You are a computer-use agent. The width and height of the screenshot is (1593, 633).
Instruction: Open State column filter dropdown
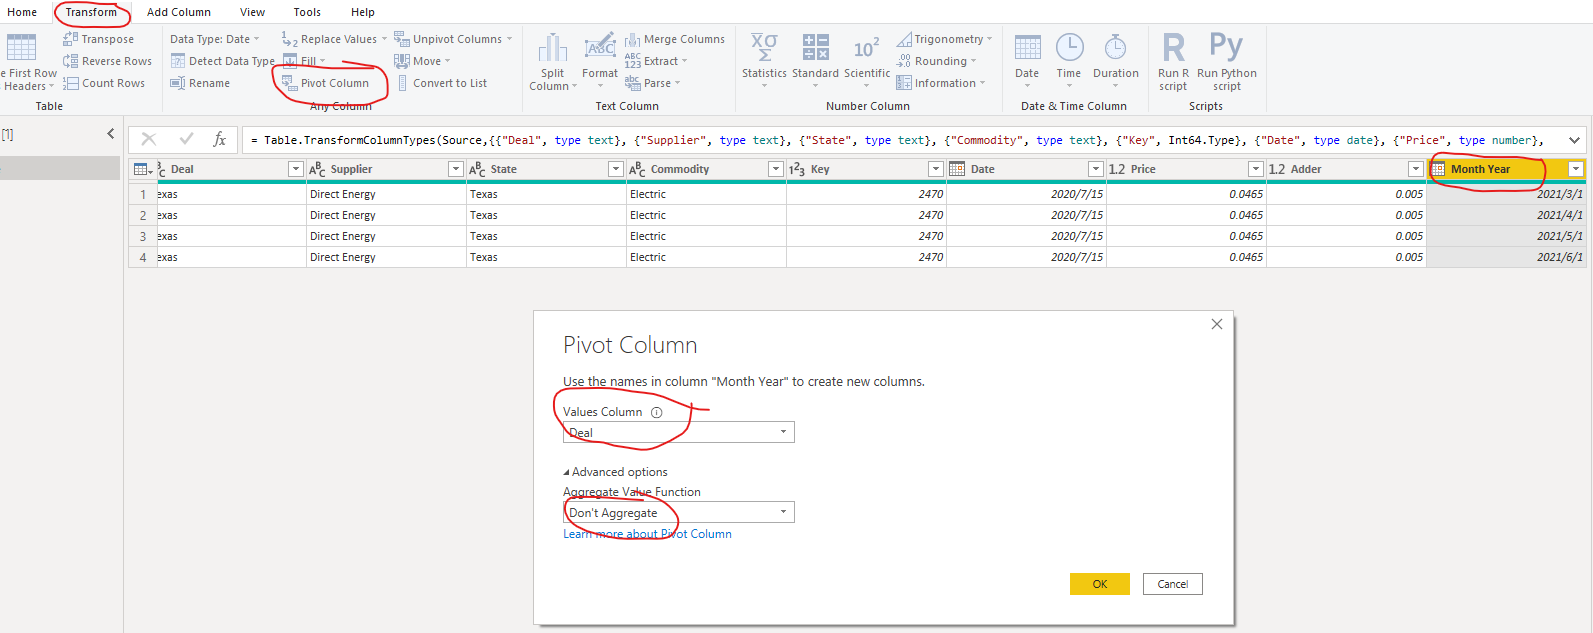[615, 169]
